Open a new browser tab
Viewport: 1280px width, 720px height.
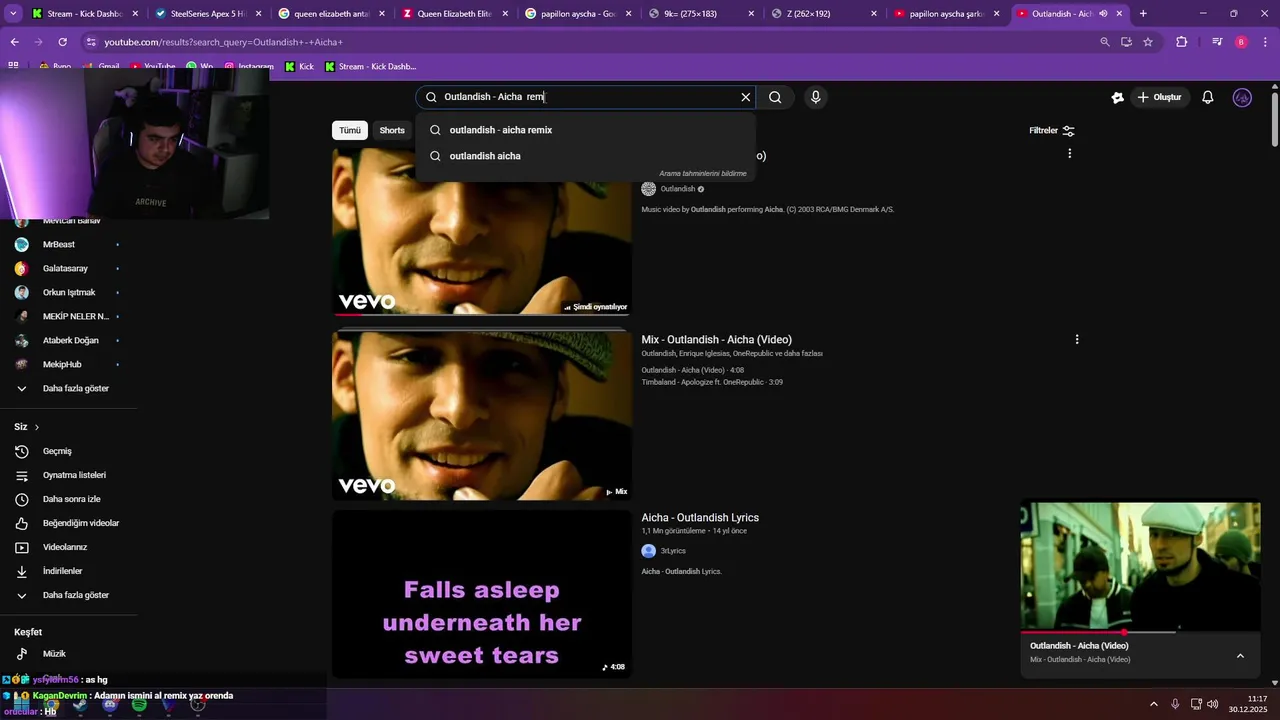pos(1143,14)
